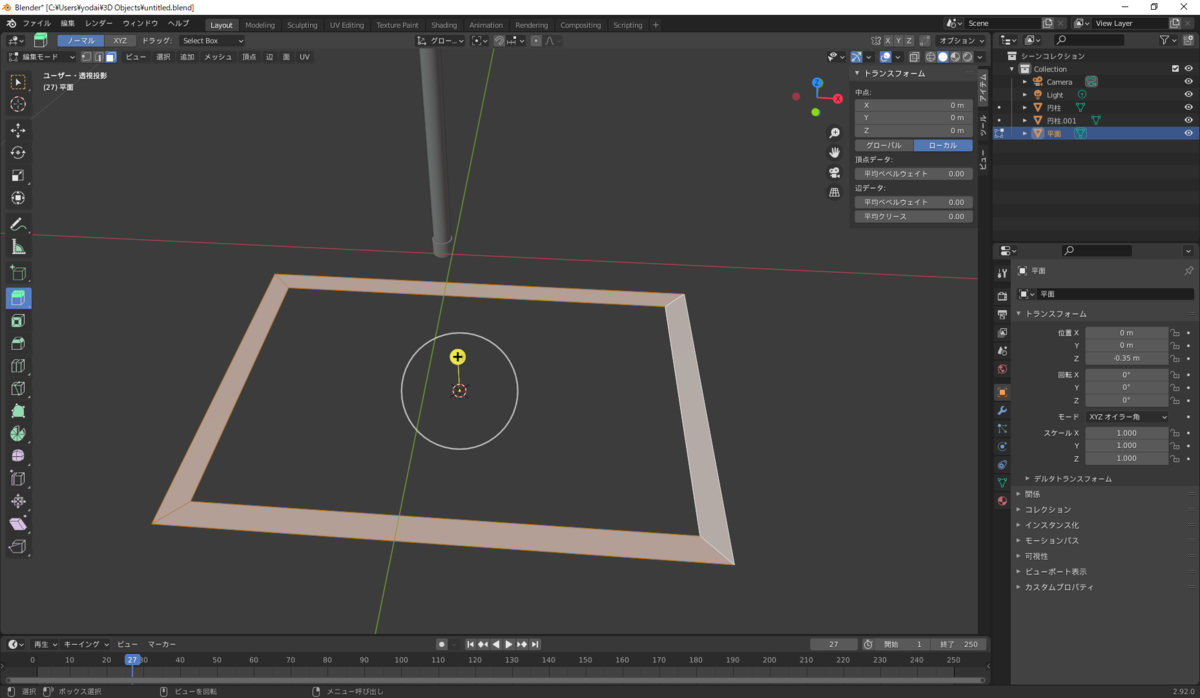Open XYZ オイラー角 rotation mode dropdown
Screen dimensions: 1200x698
point(1128,416)
